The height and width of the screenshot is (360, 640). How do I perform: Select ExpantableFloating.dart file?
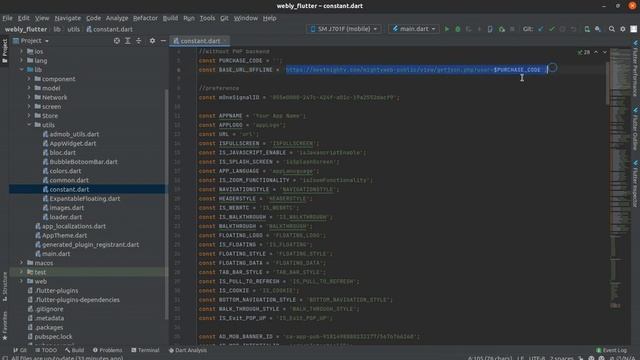coord(84,198)
